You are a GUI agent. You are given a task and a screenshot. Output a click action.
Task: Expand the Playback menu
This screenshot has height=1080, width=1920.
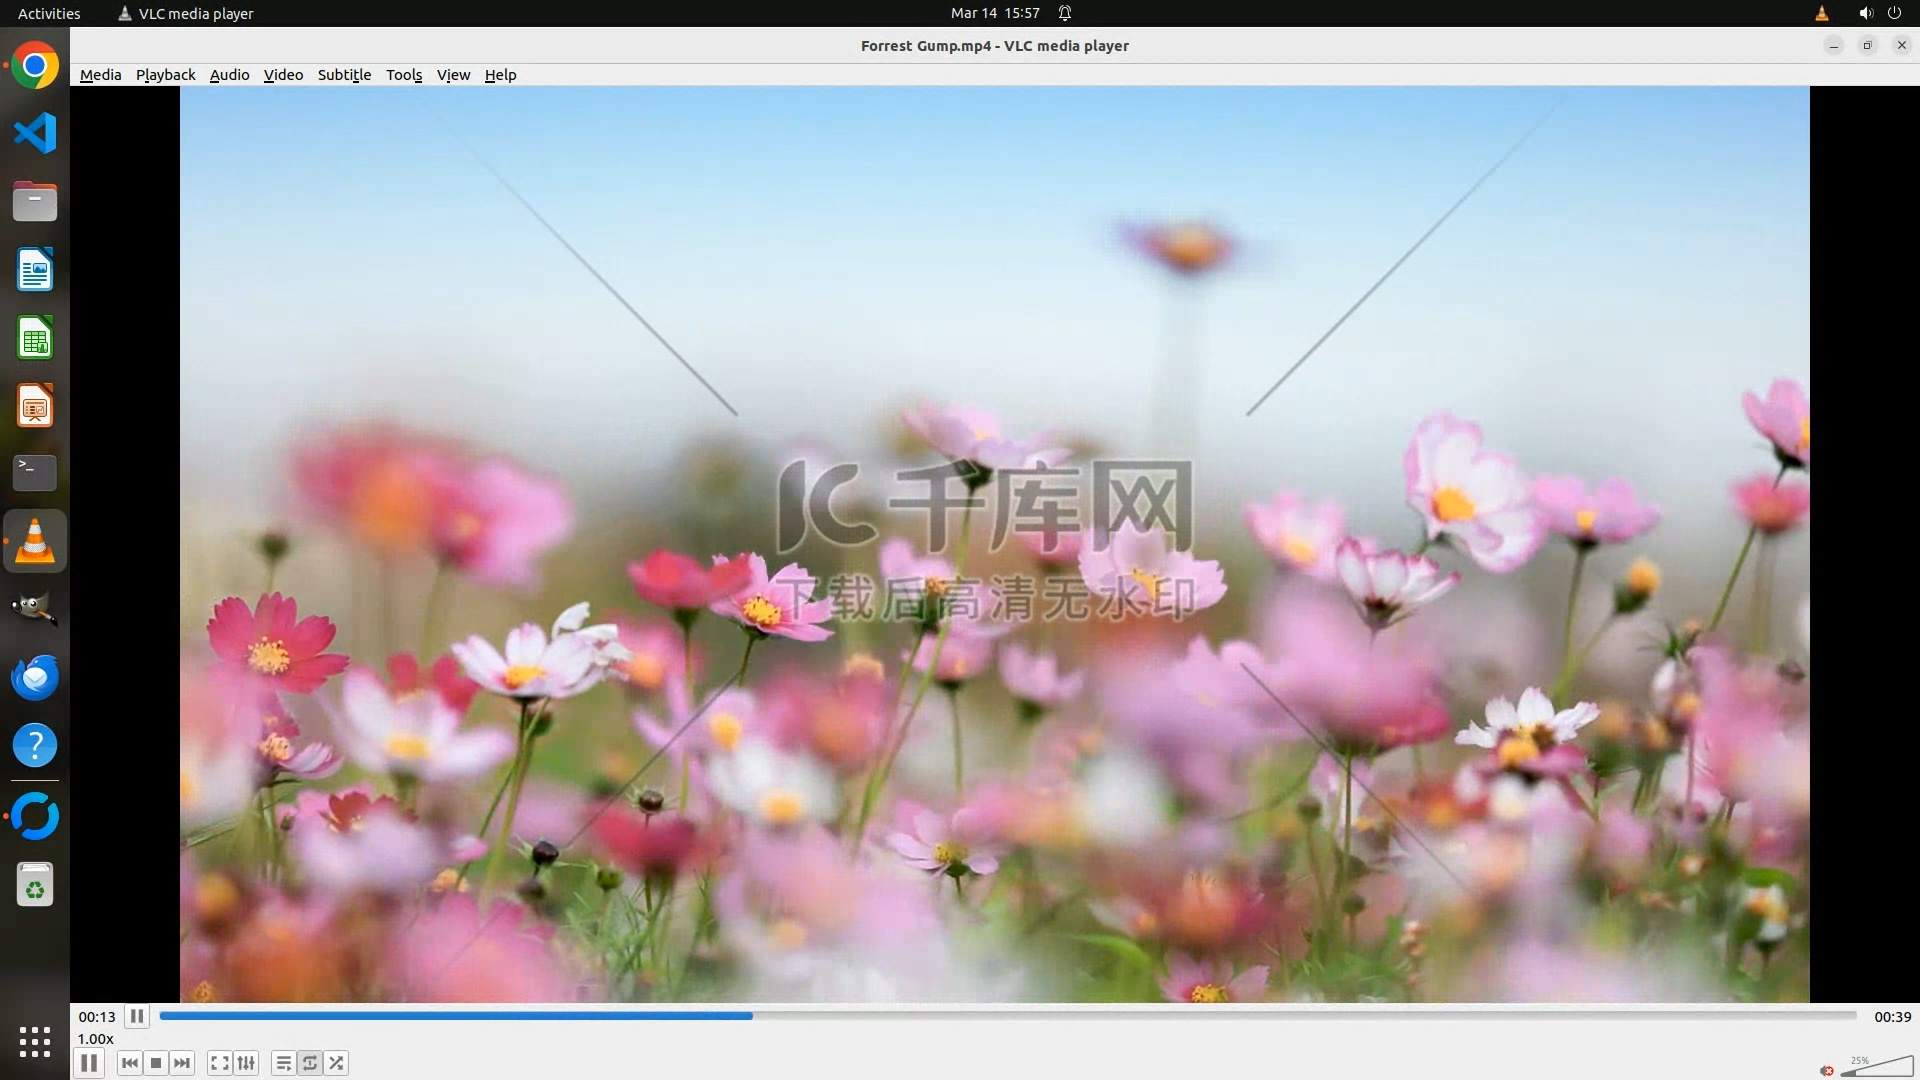point(165,75)
